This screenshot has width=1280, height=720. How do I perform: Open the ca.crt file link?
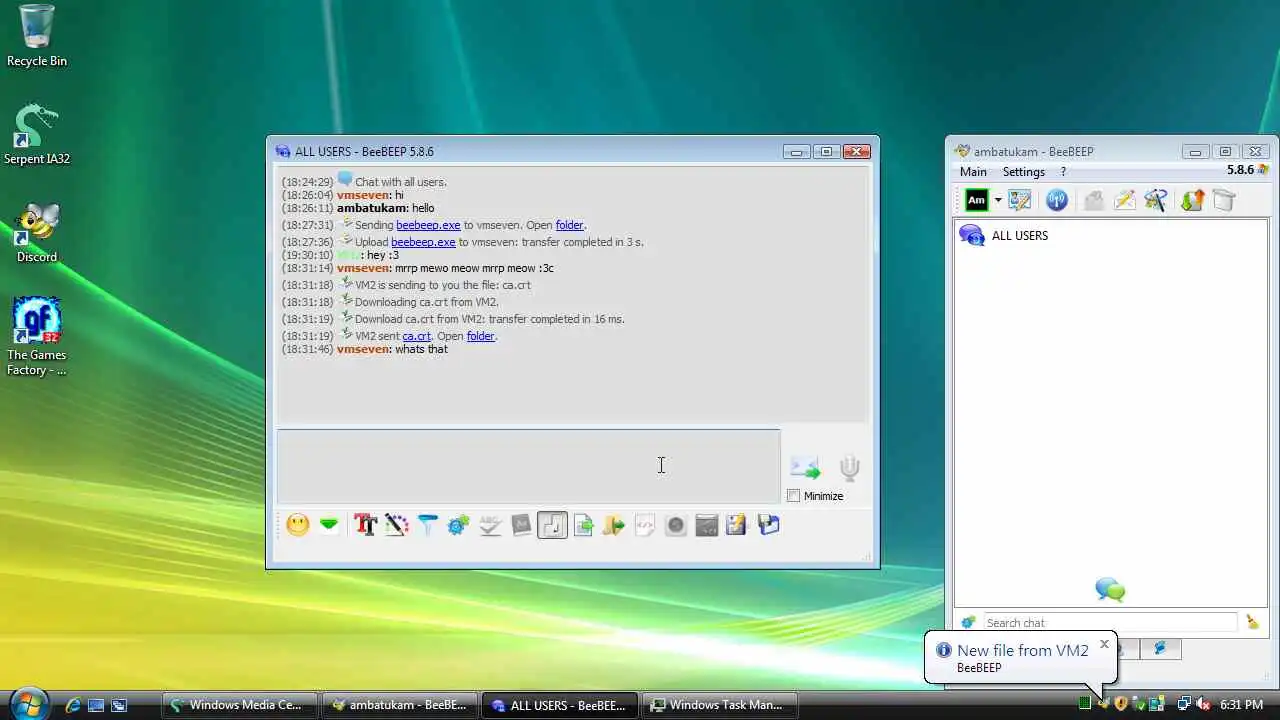416,336
